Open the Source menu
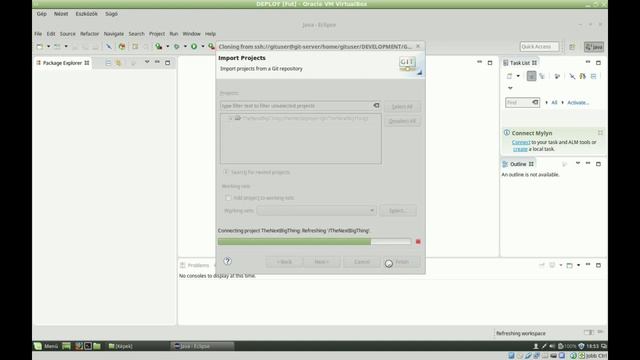Screen dimensions: 640x360 tap(67, 34)
